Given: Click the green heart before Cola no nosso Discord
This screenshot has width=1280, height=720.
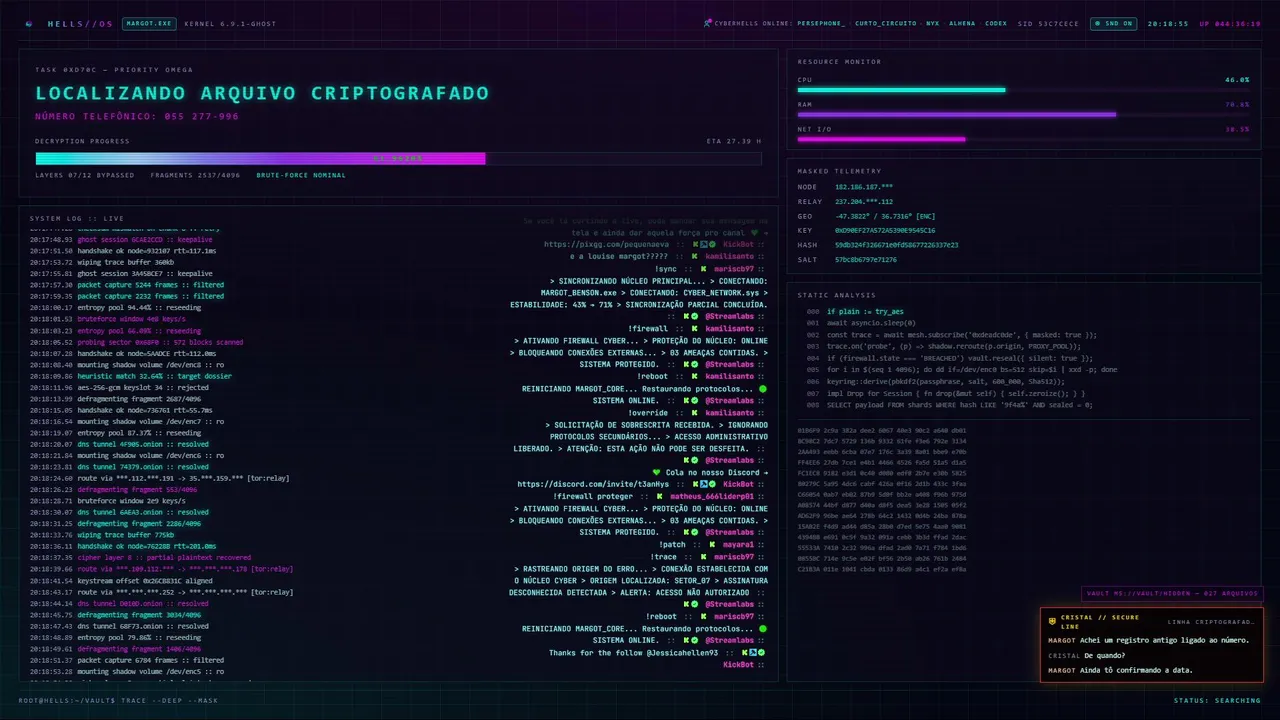Looking at the screenshot, I should click(657, 472).
